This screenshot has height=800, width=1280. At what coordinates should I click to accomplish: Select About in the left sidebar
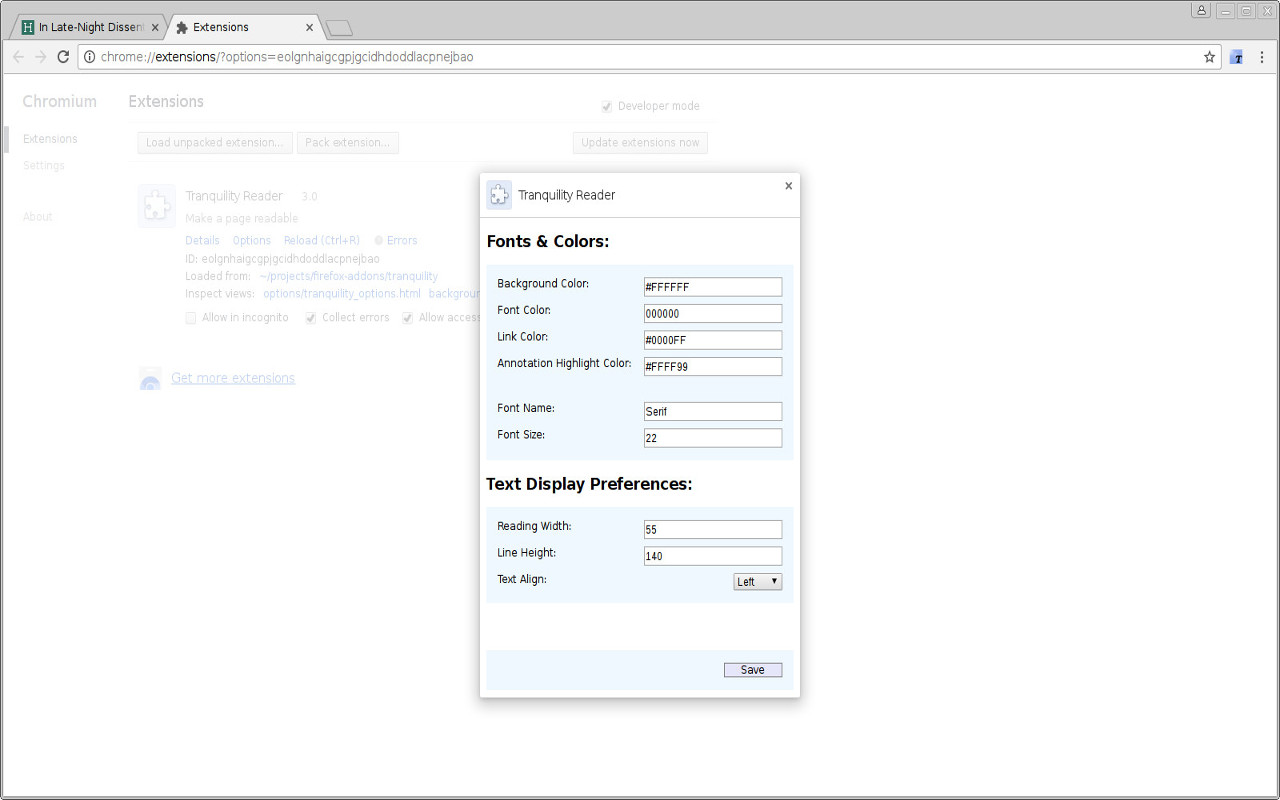point(38,217)
